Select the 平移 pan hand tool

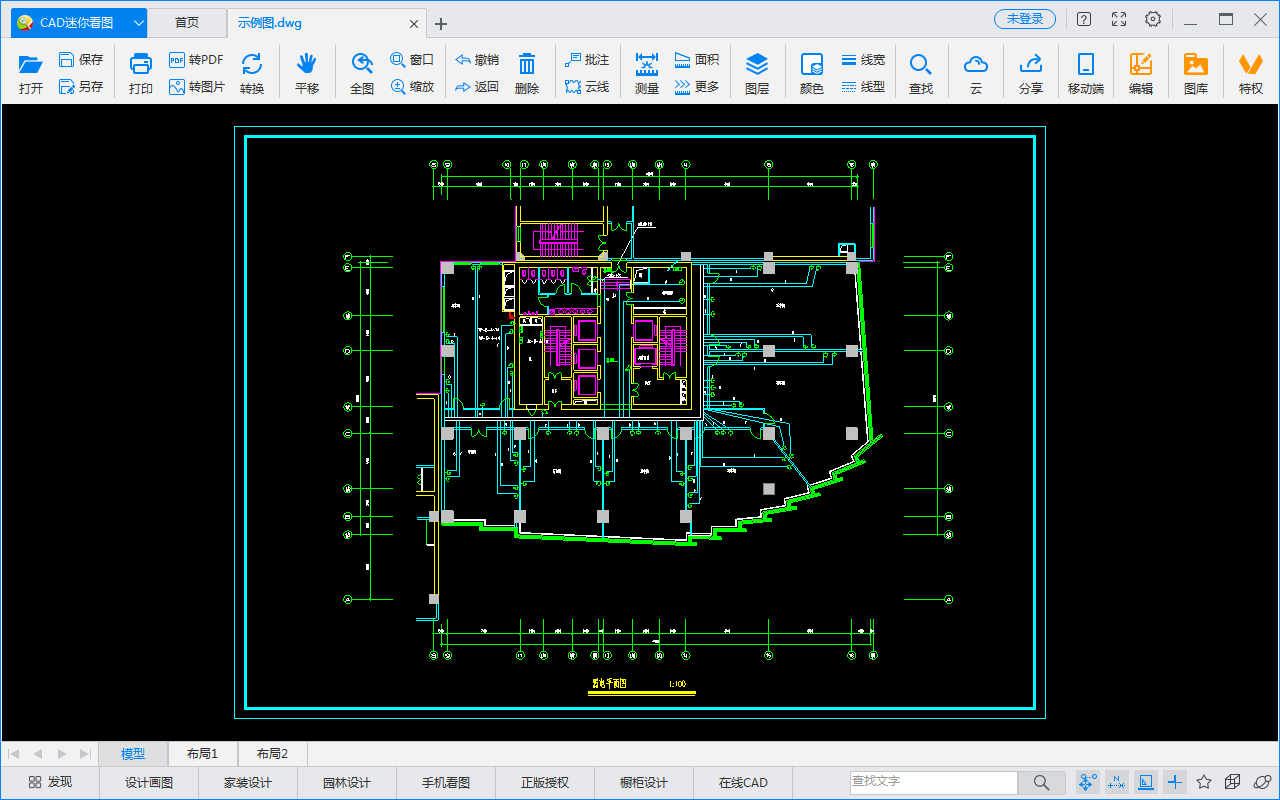click(x=306, y=72)
